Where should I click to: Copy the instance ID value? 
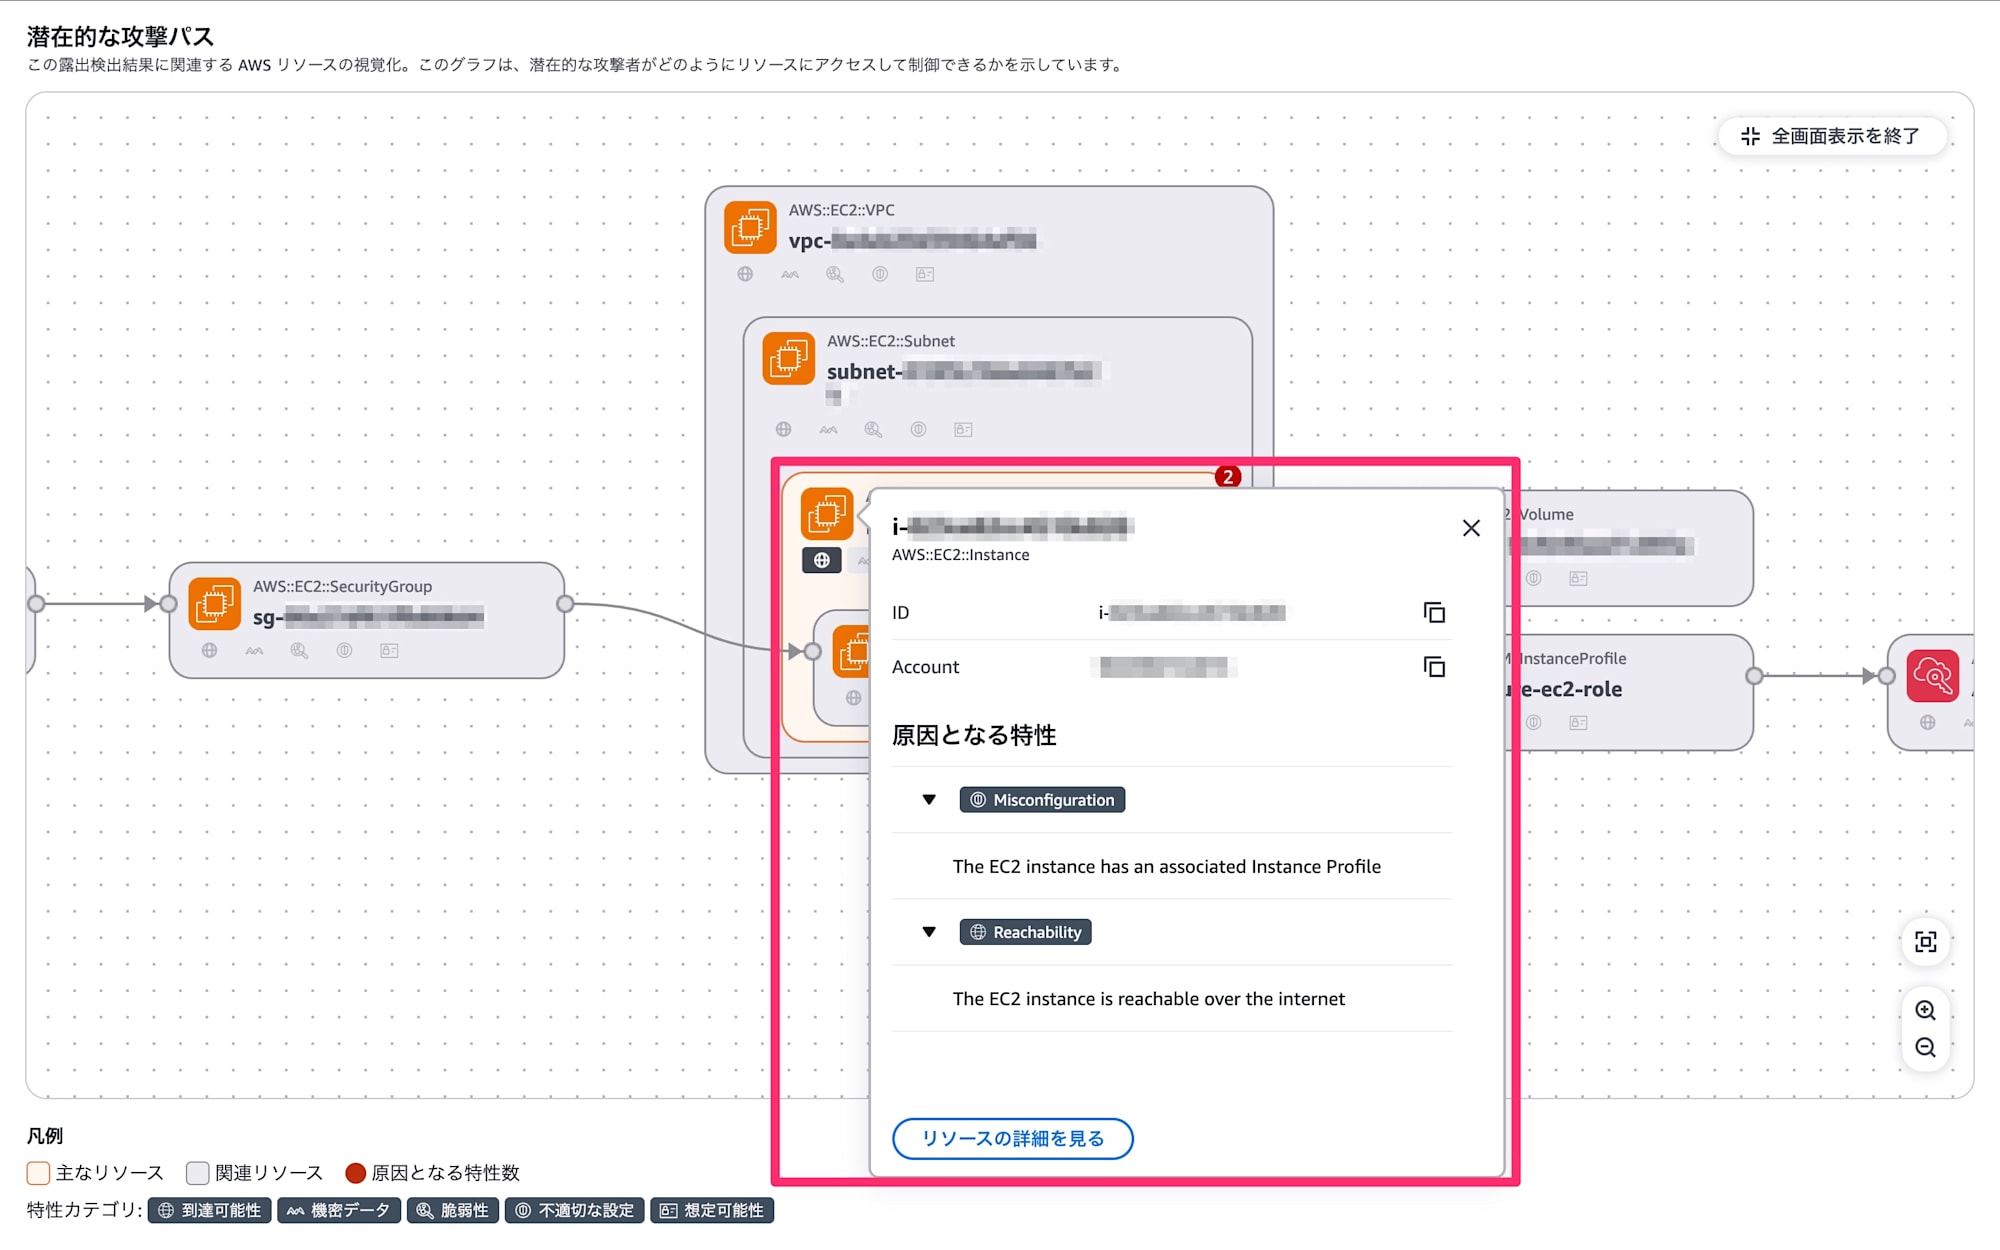[1434, 612]
